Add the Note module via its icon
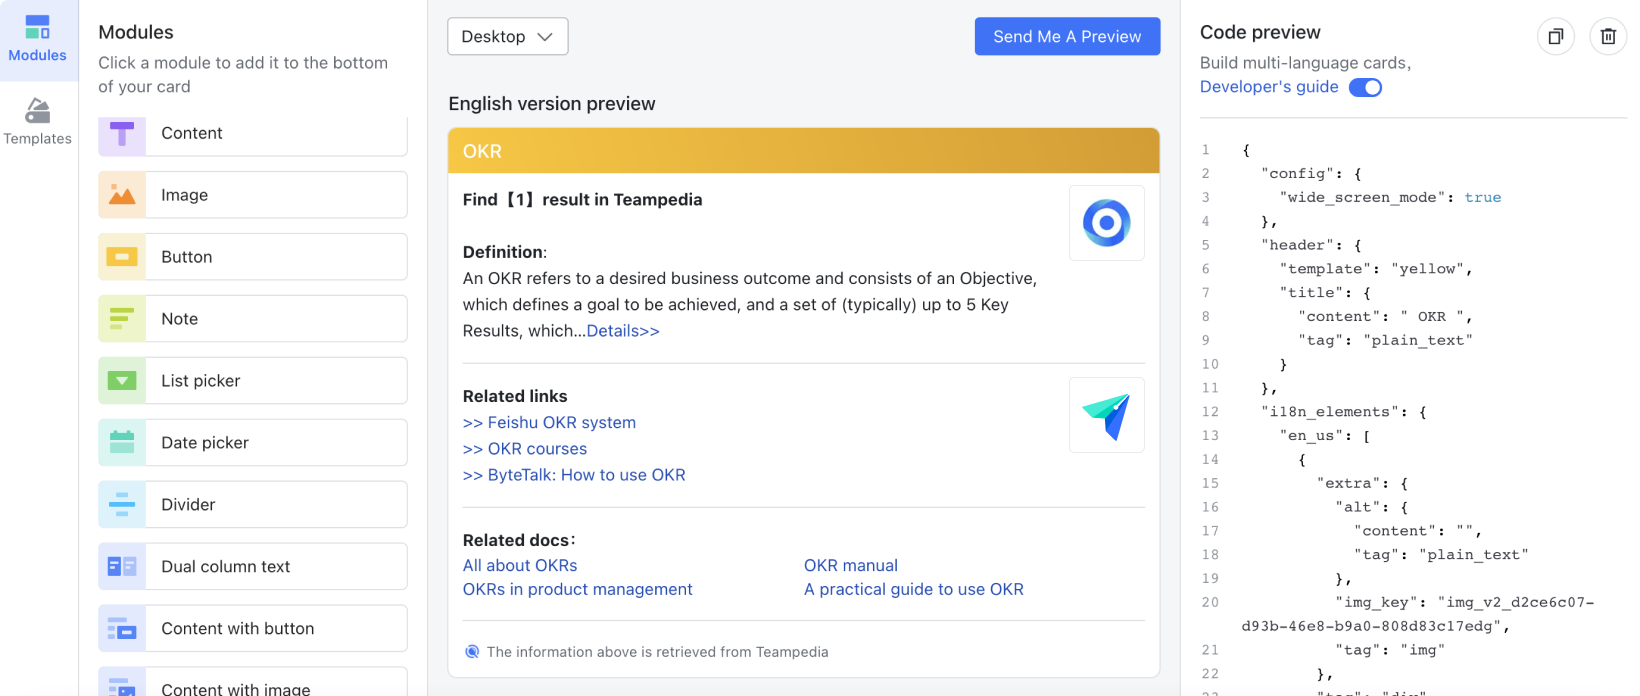Viewport: 1640px width, 696px height. [x=122, y=319]
